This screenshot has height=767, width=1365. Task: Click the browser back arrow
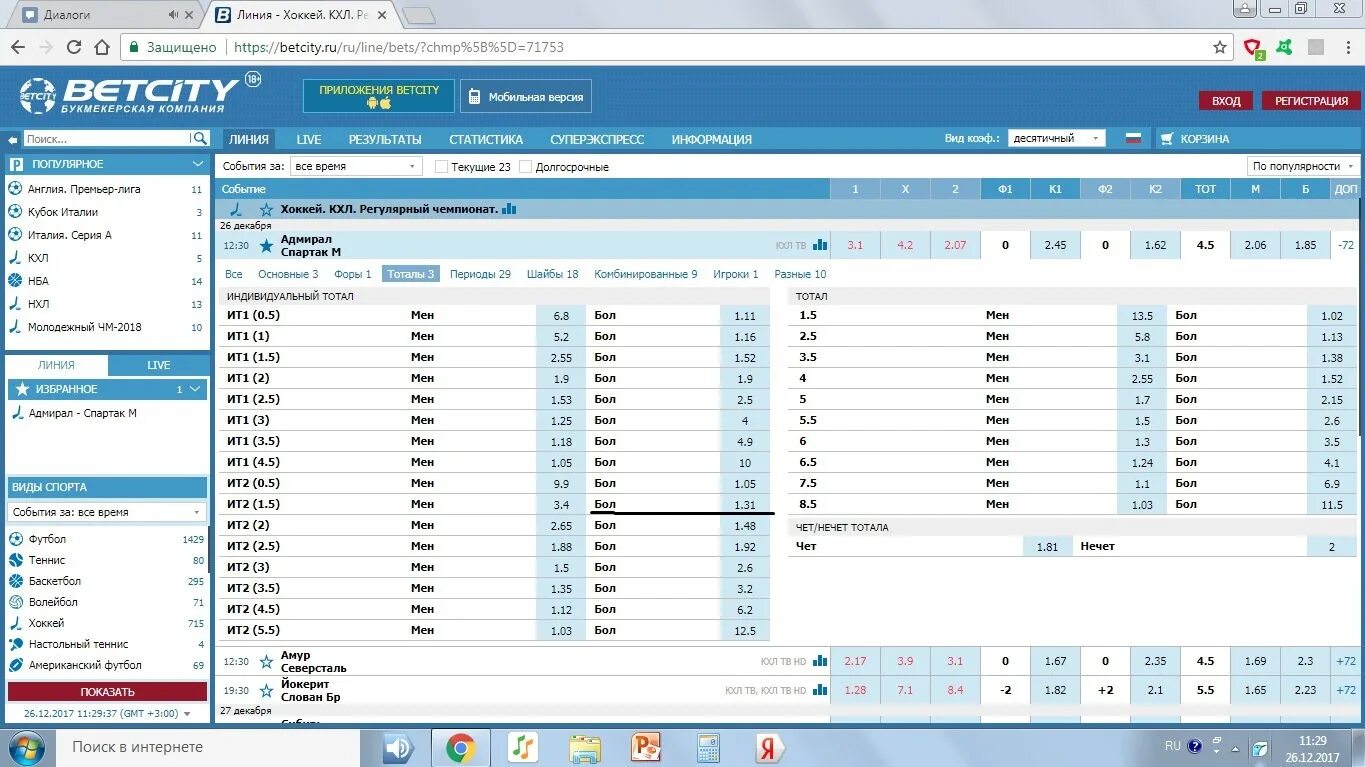(18, 47)
